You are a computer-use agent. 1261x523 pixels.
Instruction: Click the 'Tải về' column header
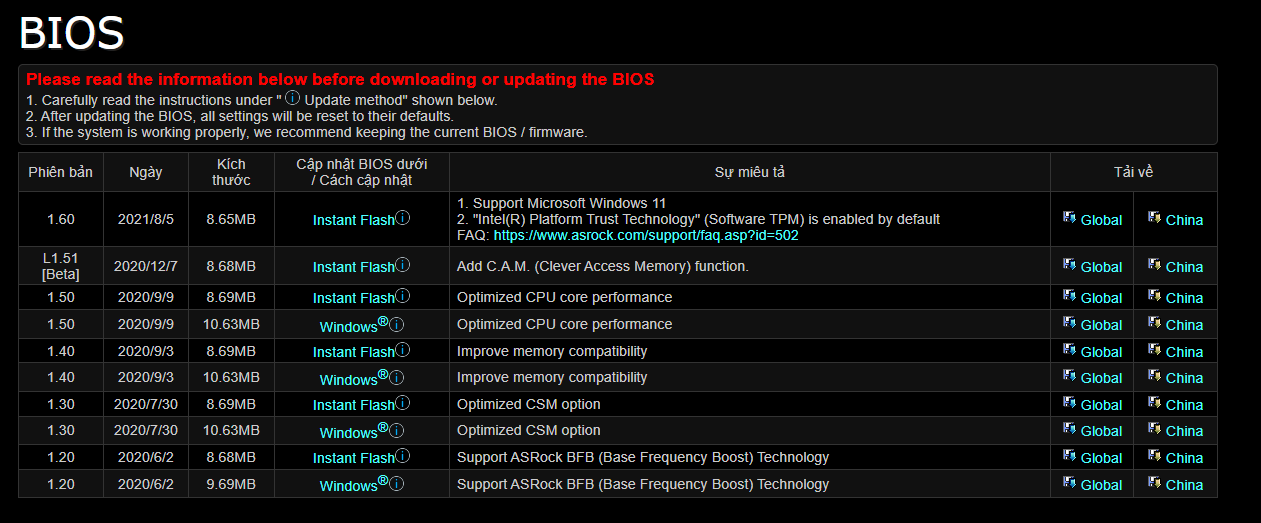click(x=1133, y=172)
